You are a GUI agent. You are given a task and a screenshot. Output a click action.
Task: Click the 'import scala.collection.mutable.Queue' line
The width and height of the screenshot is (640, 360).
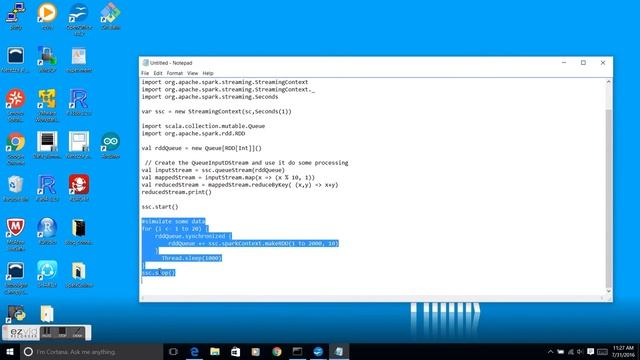coord(203,126)
